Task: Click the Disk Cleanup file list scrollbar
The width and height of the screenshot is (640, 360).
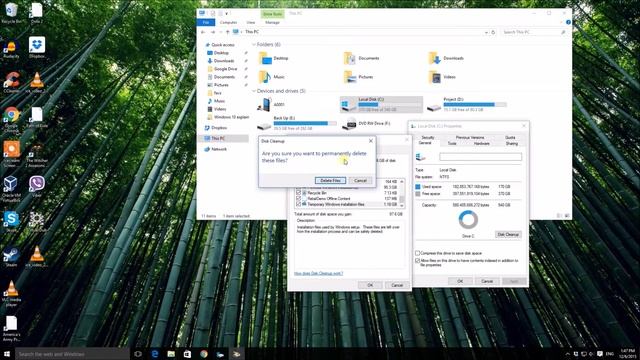Action: [x=402, y=193]
